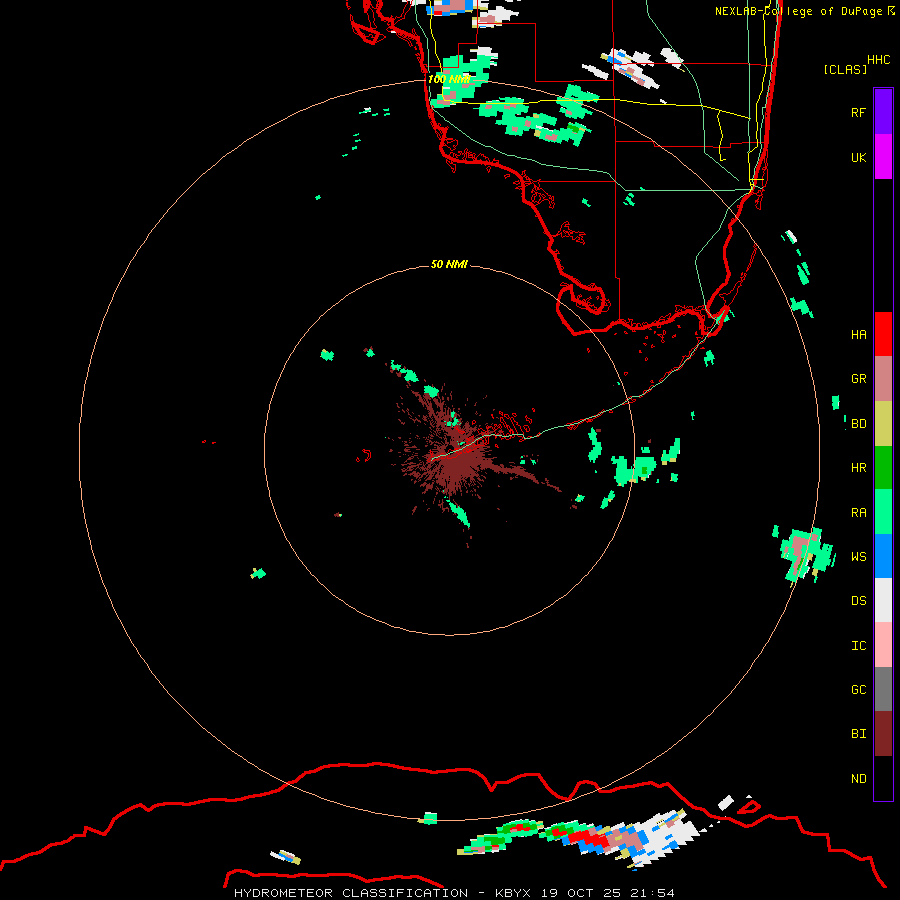Click the 100 NMI range ring label
The height and width of the screenshot is (900, 900).
point(449,79)
